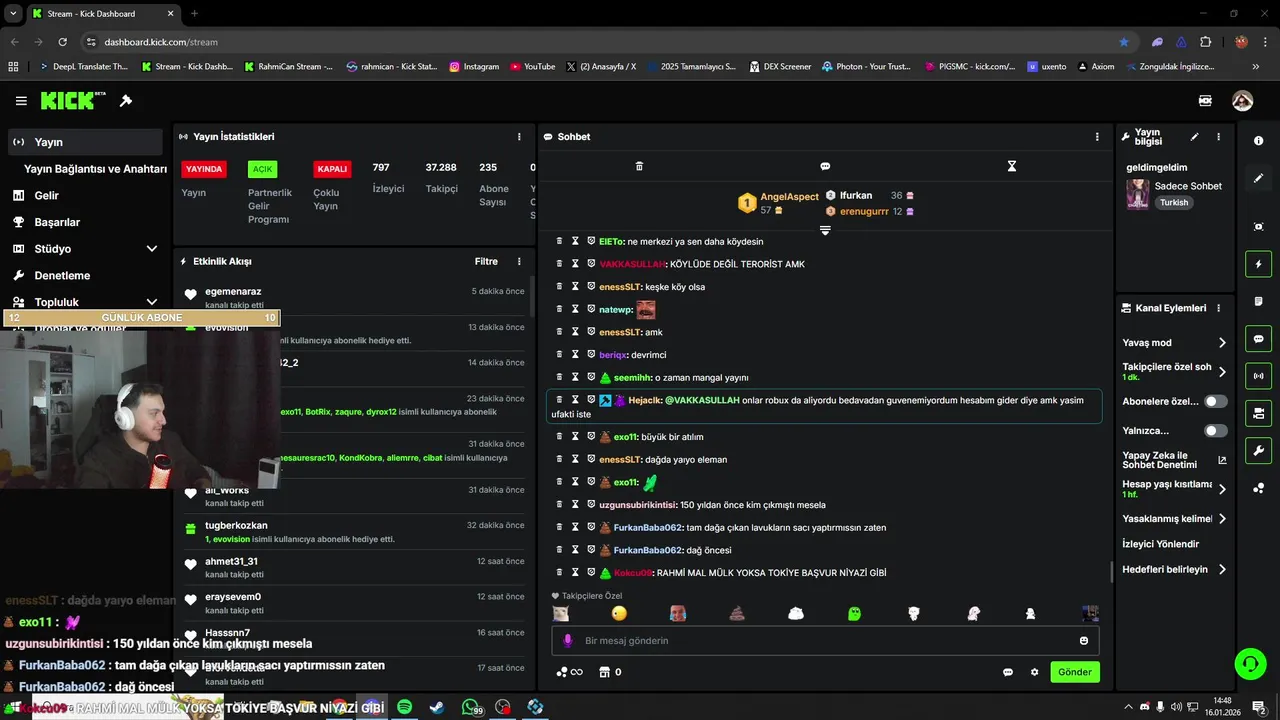Click the chat bubble icon in right sidebar
Viewport: 1280px width, 720px height.
click(1258, 339)
